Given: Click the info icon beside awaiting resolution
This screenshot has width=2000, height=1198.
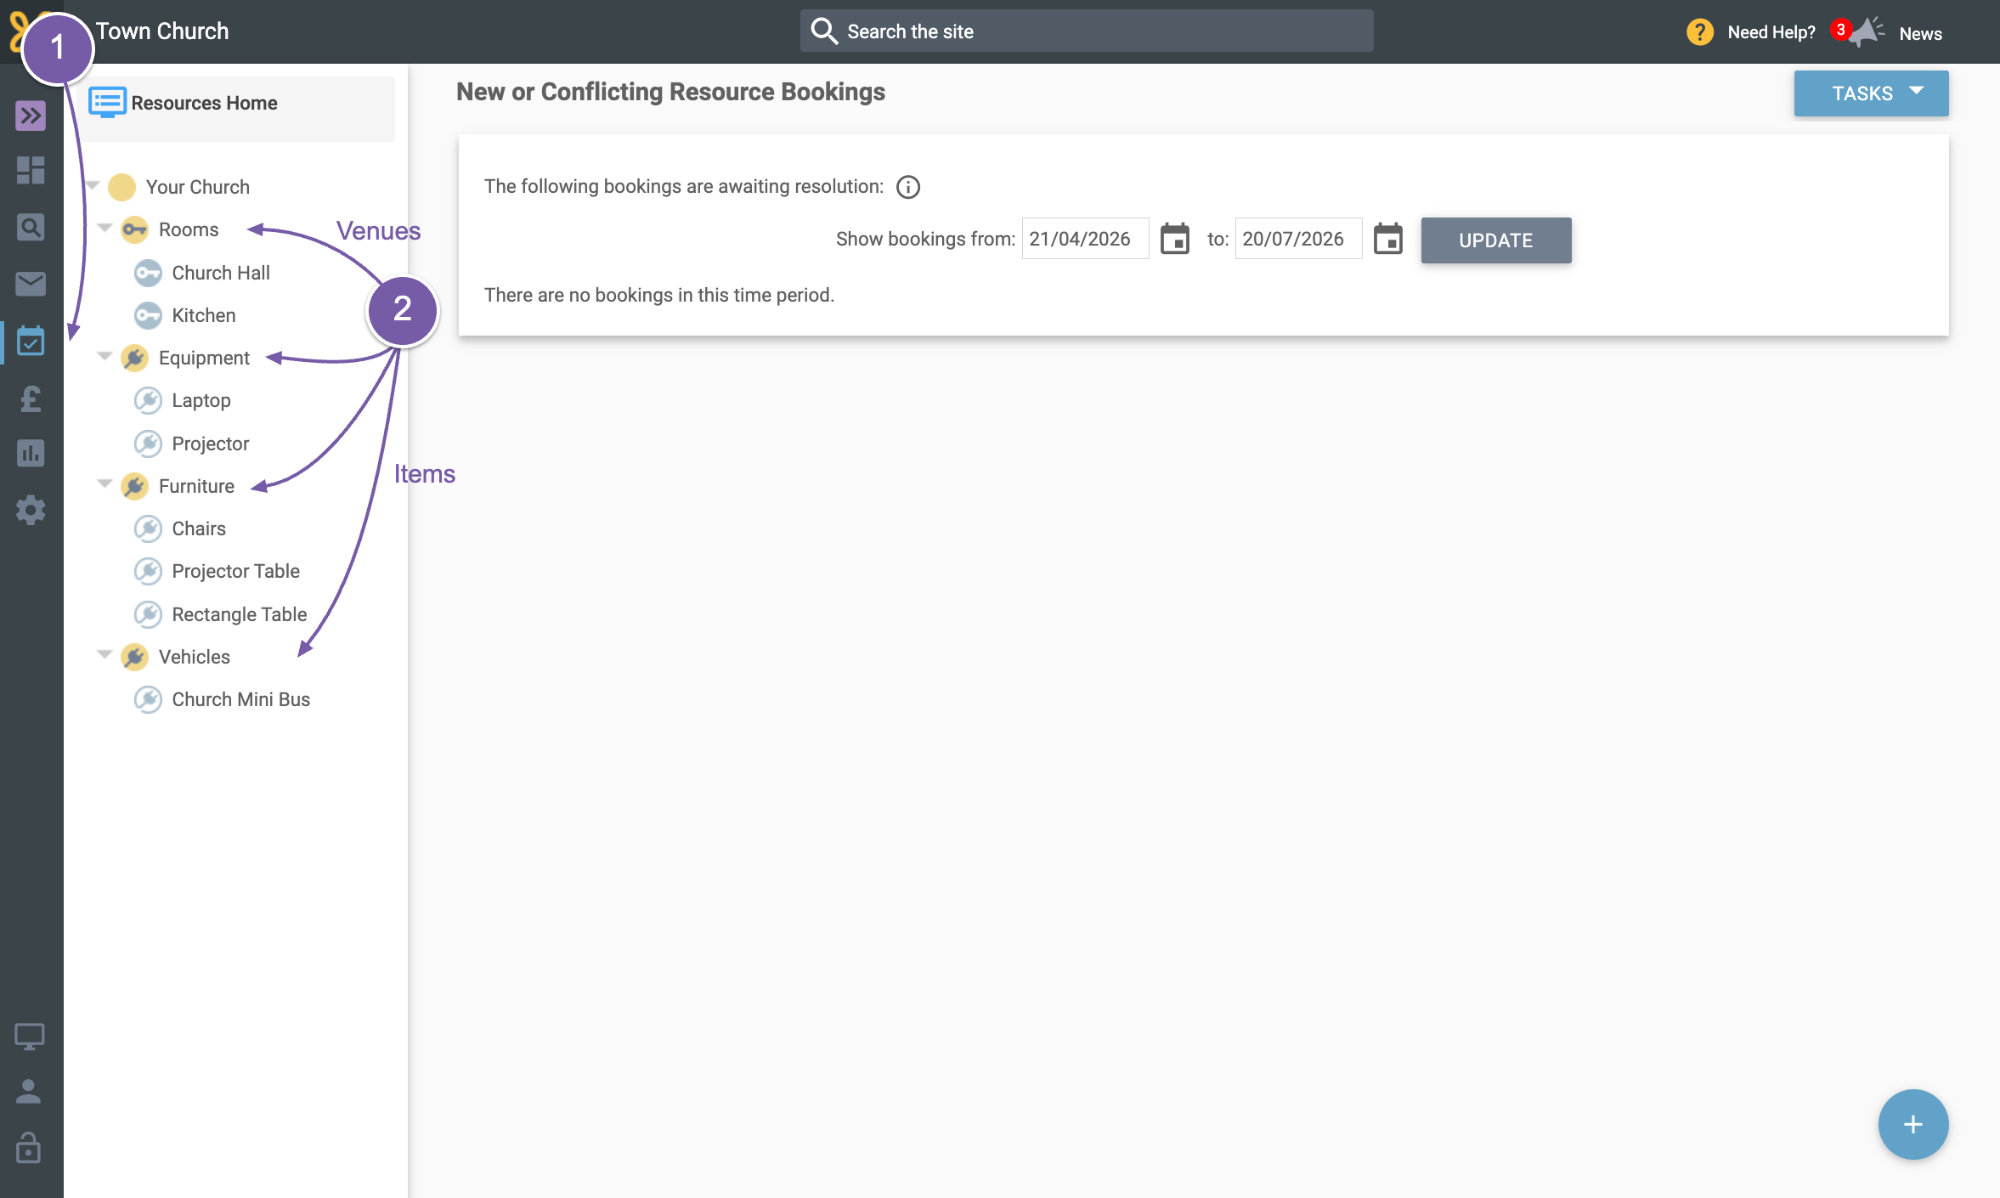Looking at the screenshot, I should pyautogui.click(x=908, y=187).
